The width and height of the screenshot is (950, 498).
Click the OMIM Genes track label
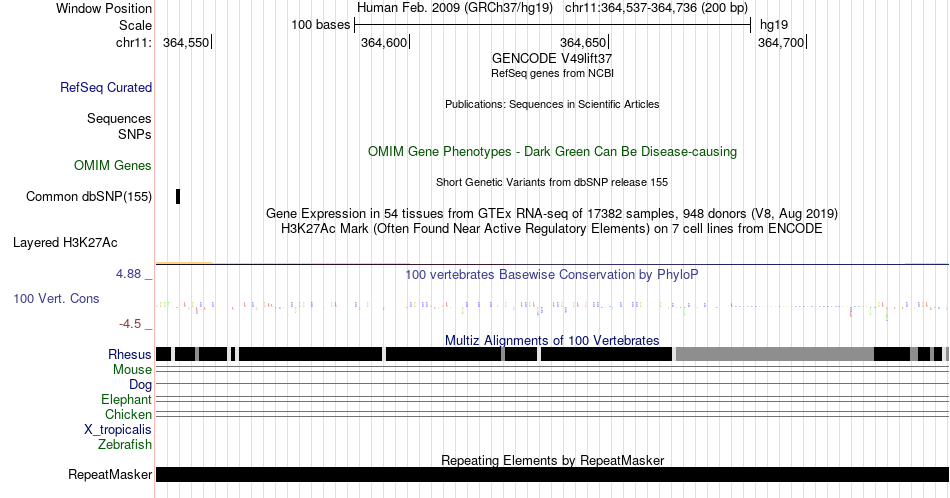[x=113, y=165]
